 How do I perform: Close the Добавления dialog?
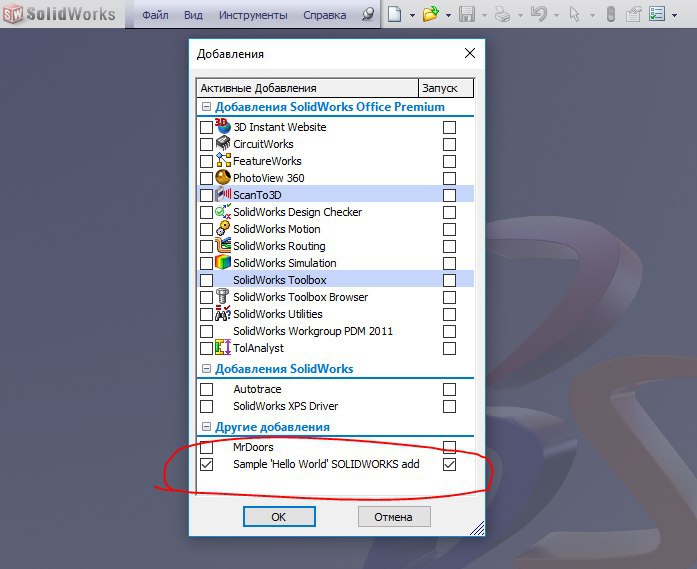470,53
